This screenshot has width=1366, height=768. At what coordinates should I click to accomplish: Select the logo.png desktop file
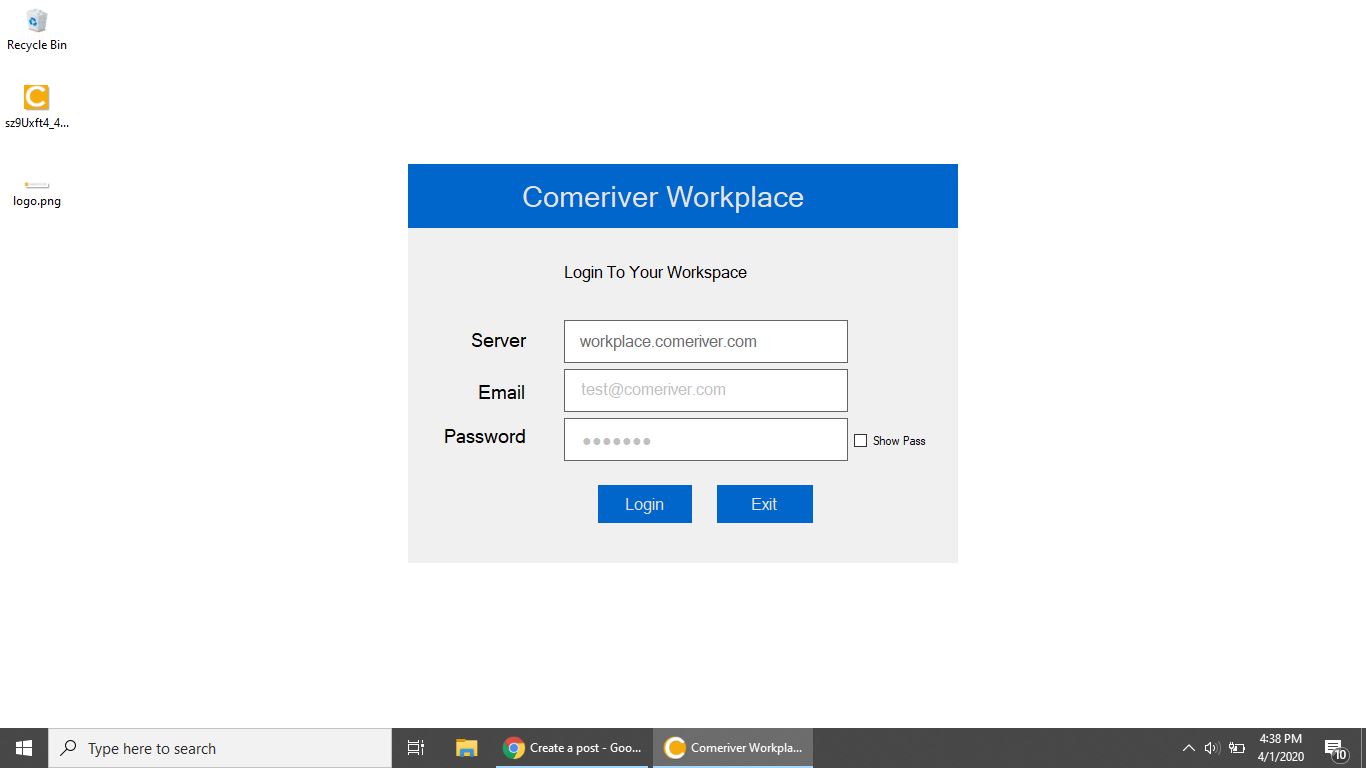pyautogui.click(x=37, y=190)
